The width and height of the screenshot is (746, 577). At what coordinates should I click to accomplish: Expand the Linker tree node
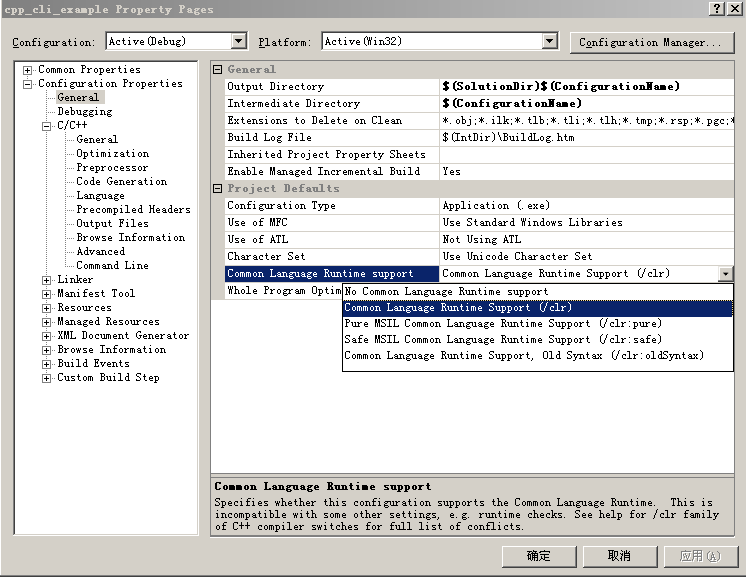(x=47, y=280)
